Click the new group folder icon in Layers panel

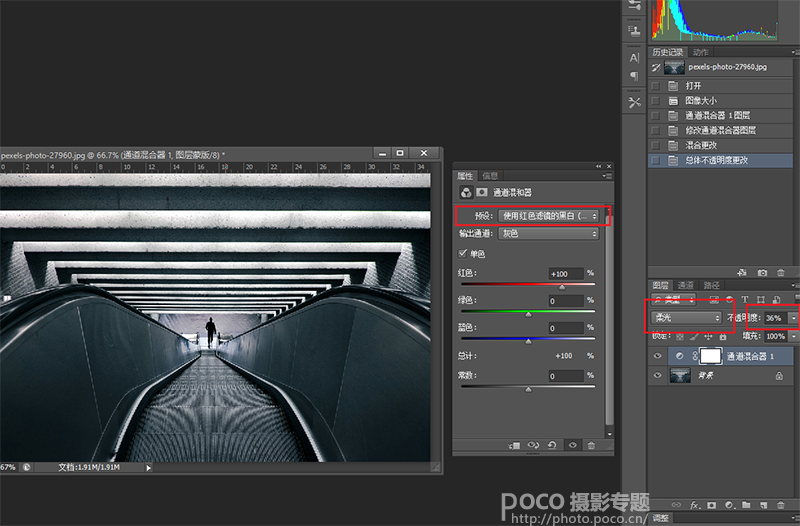(x=748, y=504)
